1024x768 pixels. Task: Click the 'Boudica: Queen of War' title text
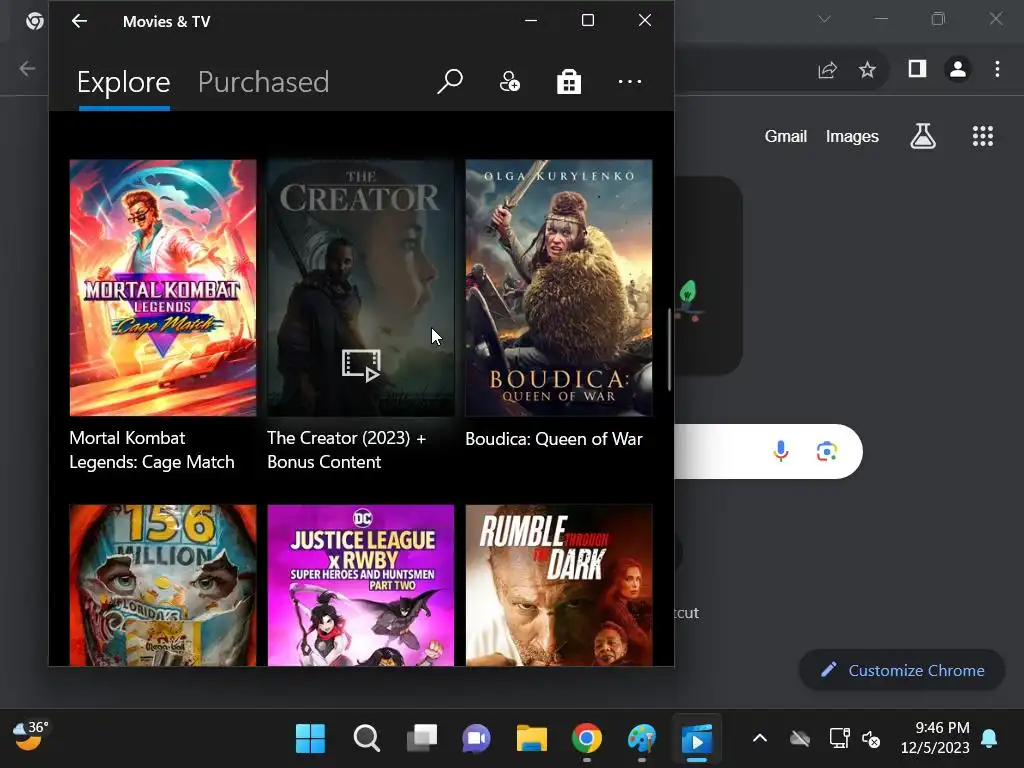coord(554,439)
